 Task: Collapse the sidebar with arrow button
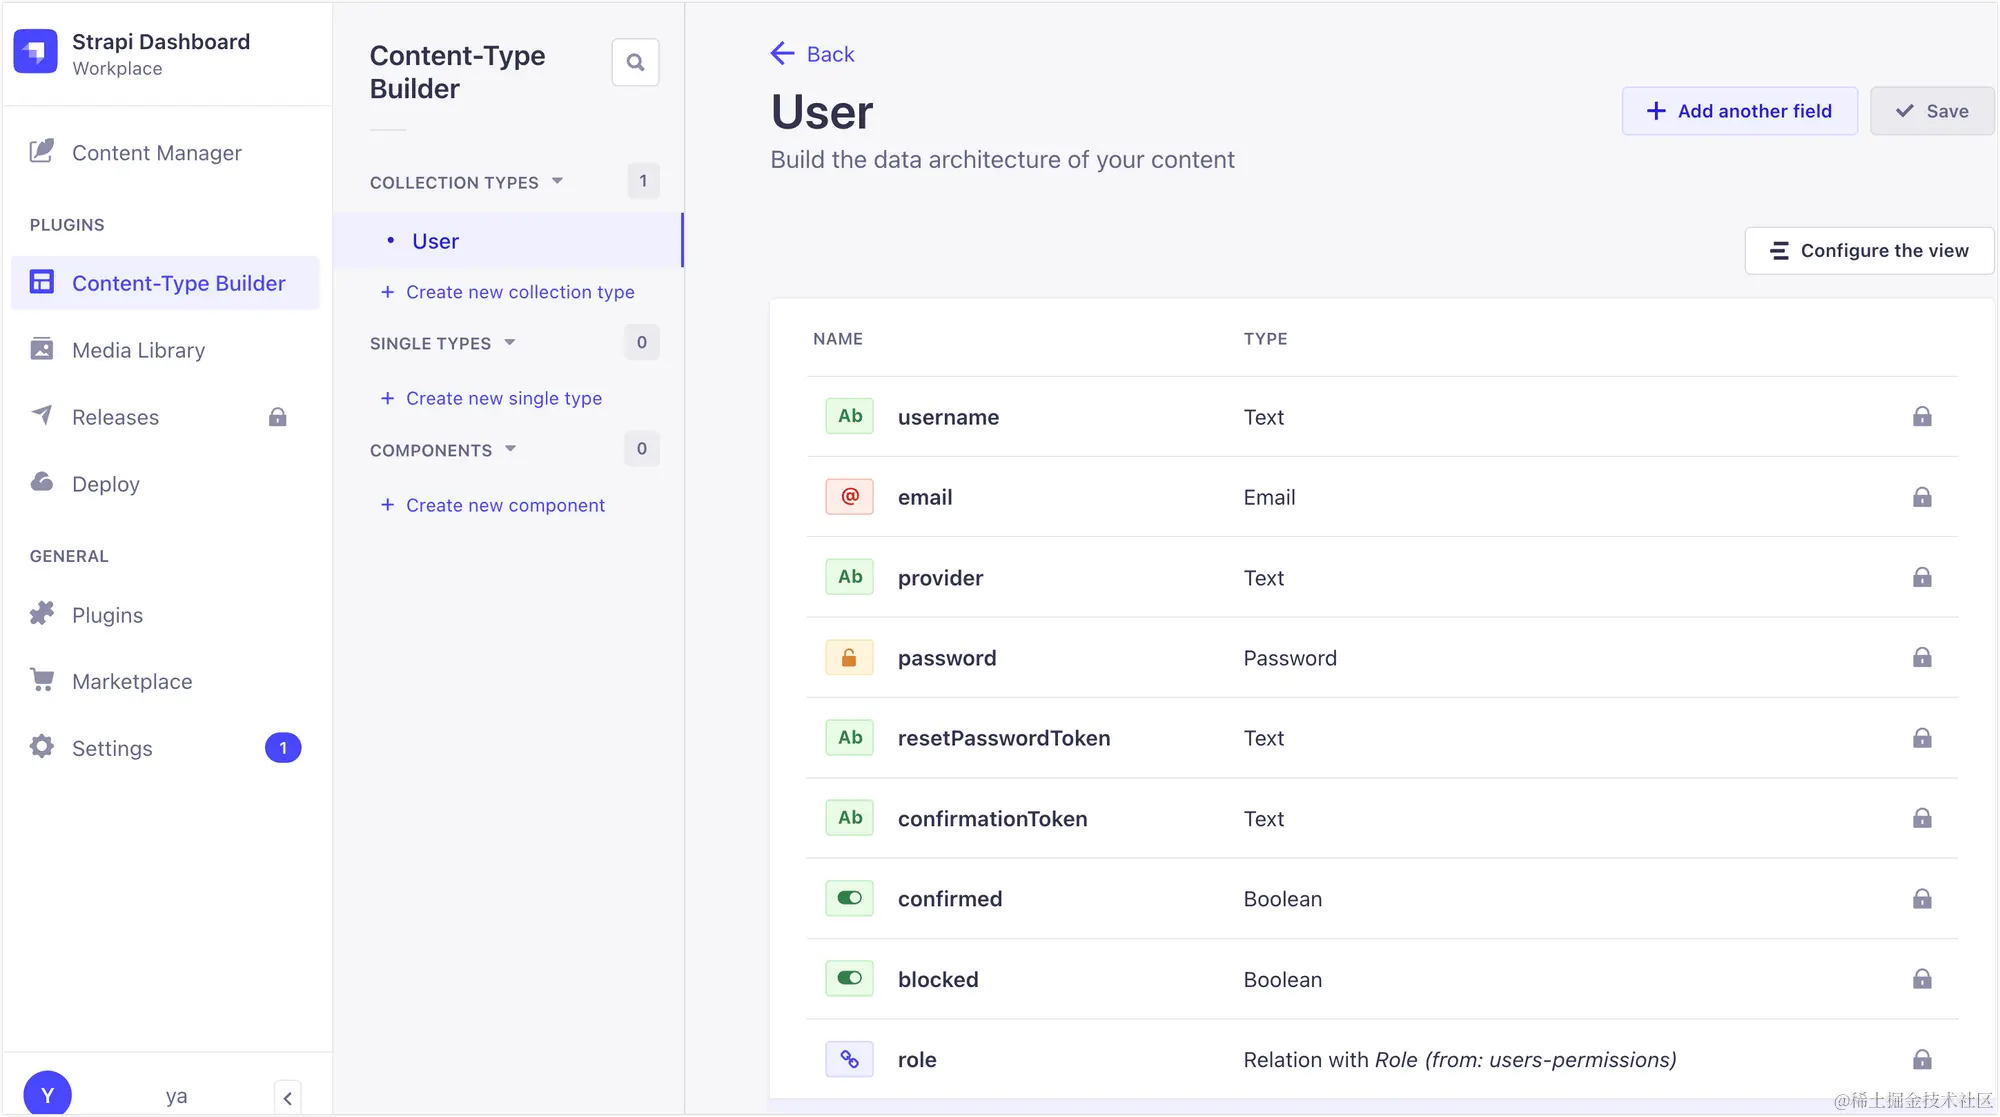pos(287,1097)
